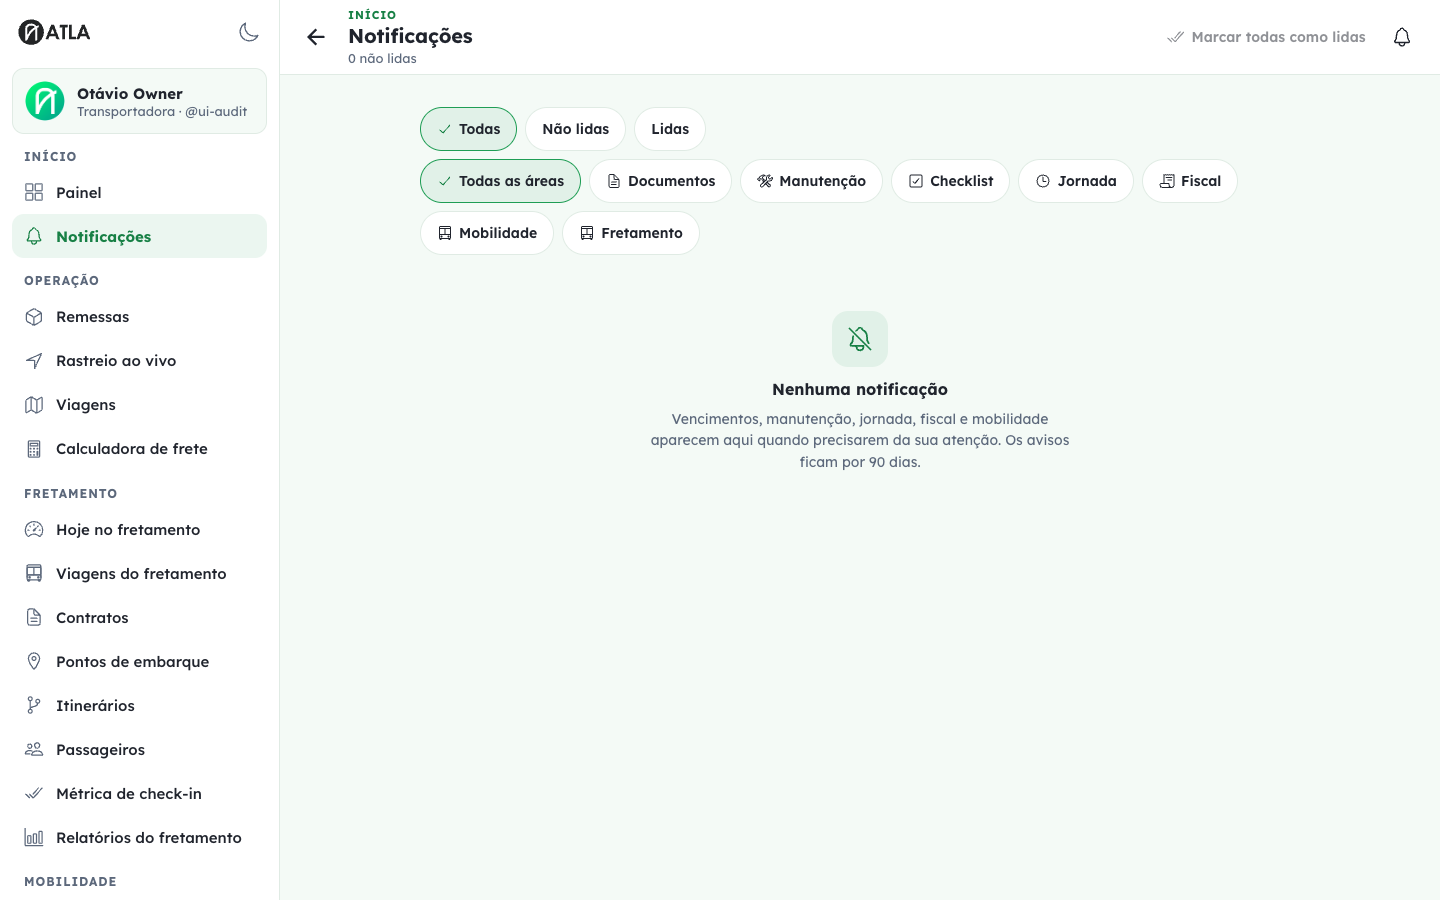
Task: Click the Viagens map icon
Action: [x=34, y=405]
